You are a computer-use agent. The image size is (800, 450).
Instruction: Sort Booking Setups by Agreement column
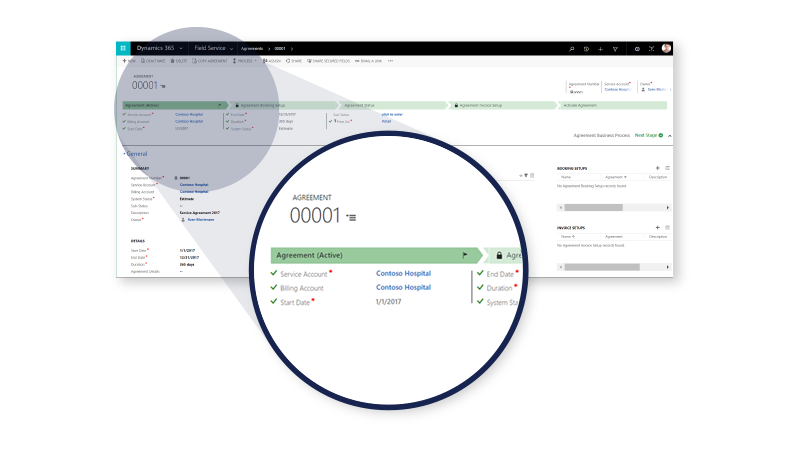point(615,177)
